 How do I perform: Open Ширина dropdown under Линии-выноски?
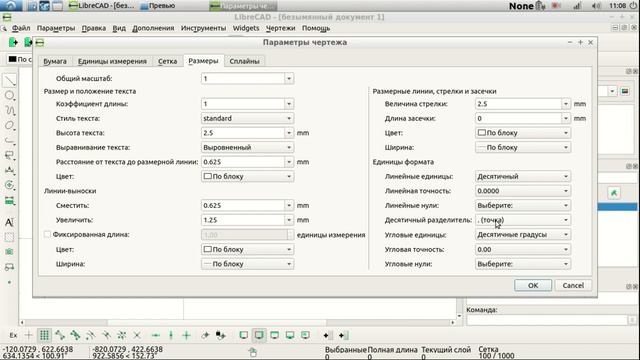point(247,264)
